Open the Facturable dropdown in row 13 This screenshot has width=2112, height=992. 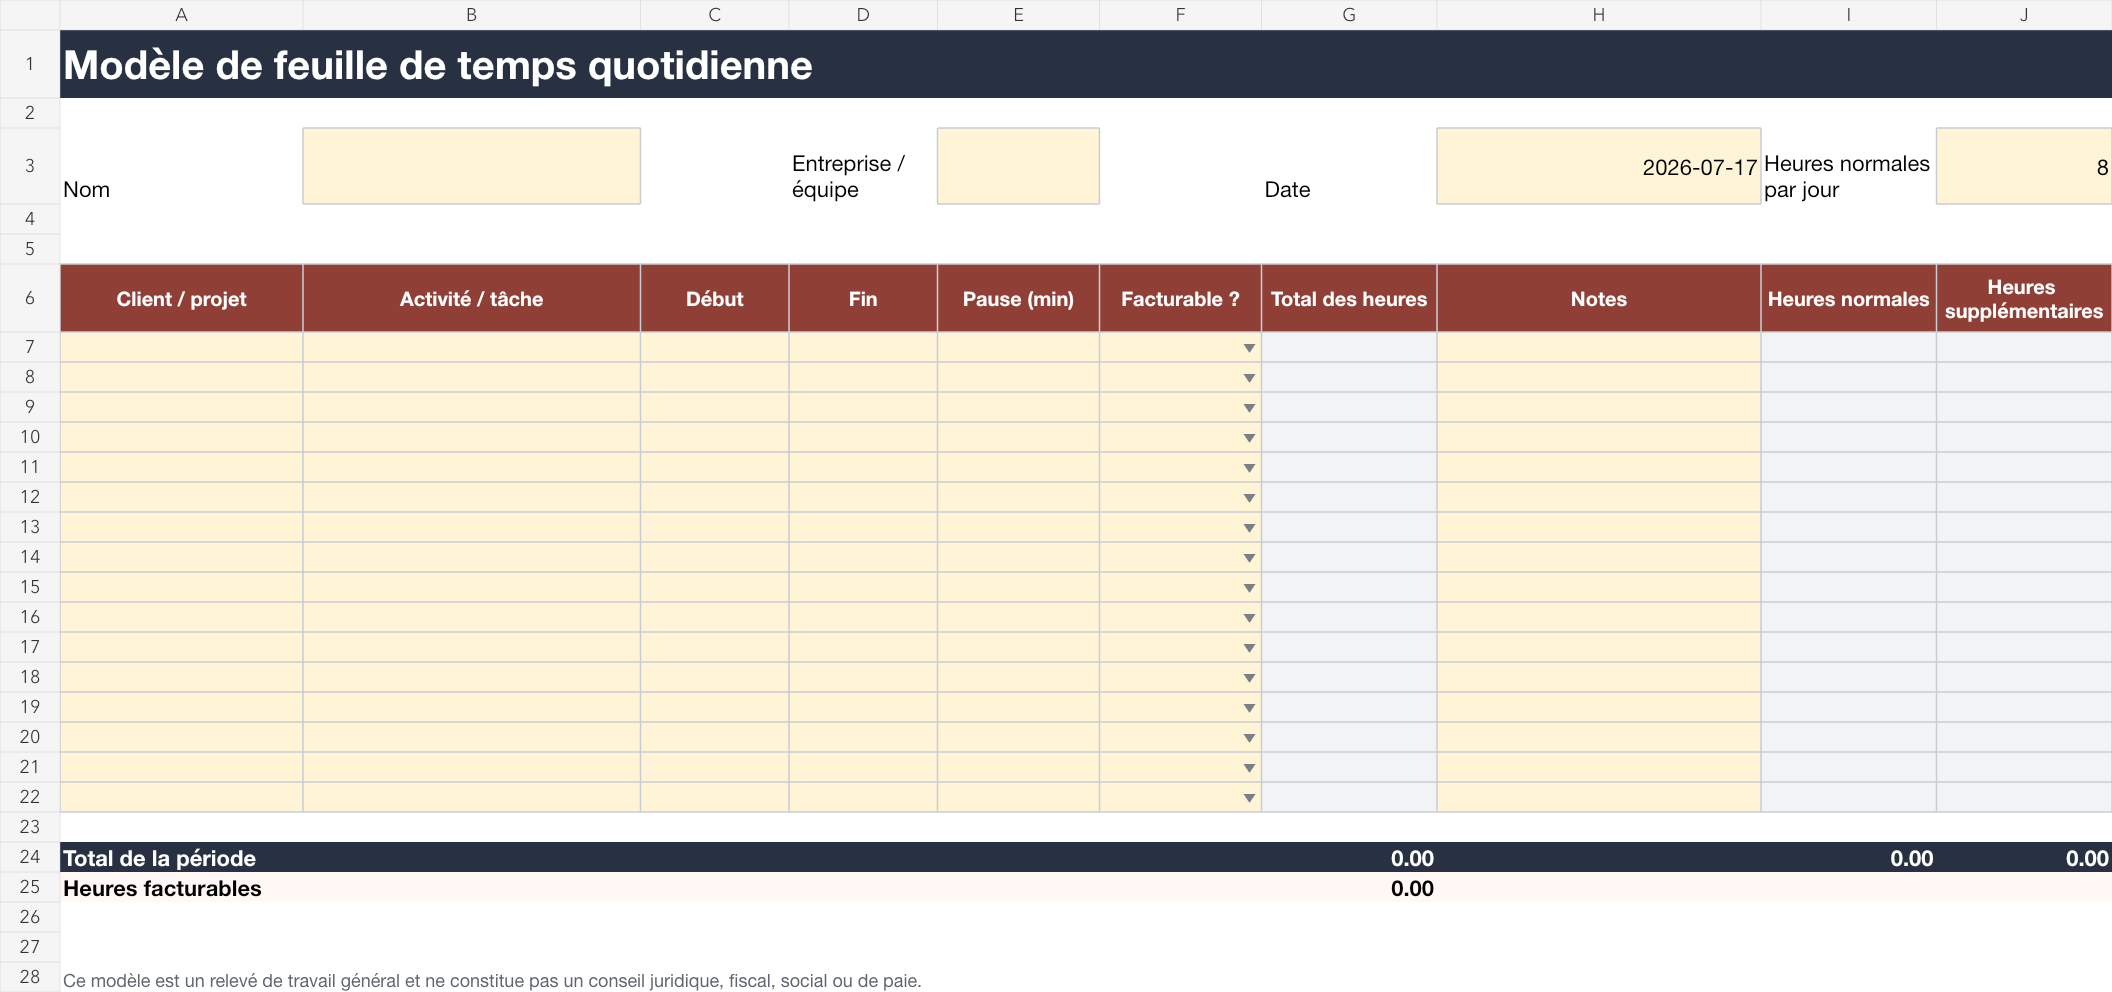(1249, 528)
